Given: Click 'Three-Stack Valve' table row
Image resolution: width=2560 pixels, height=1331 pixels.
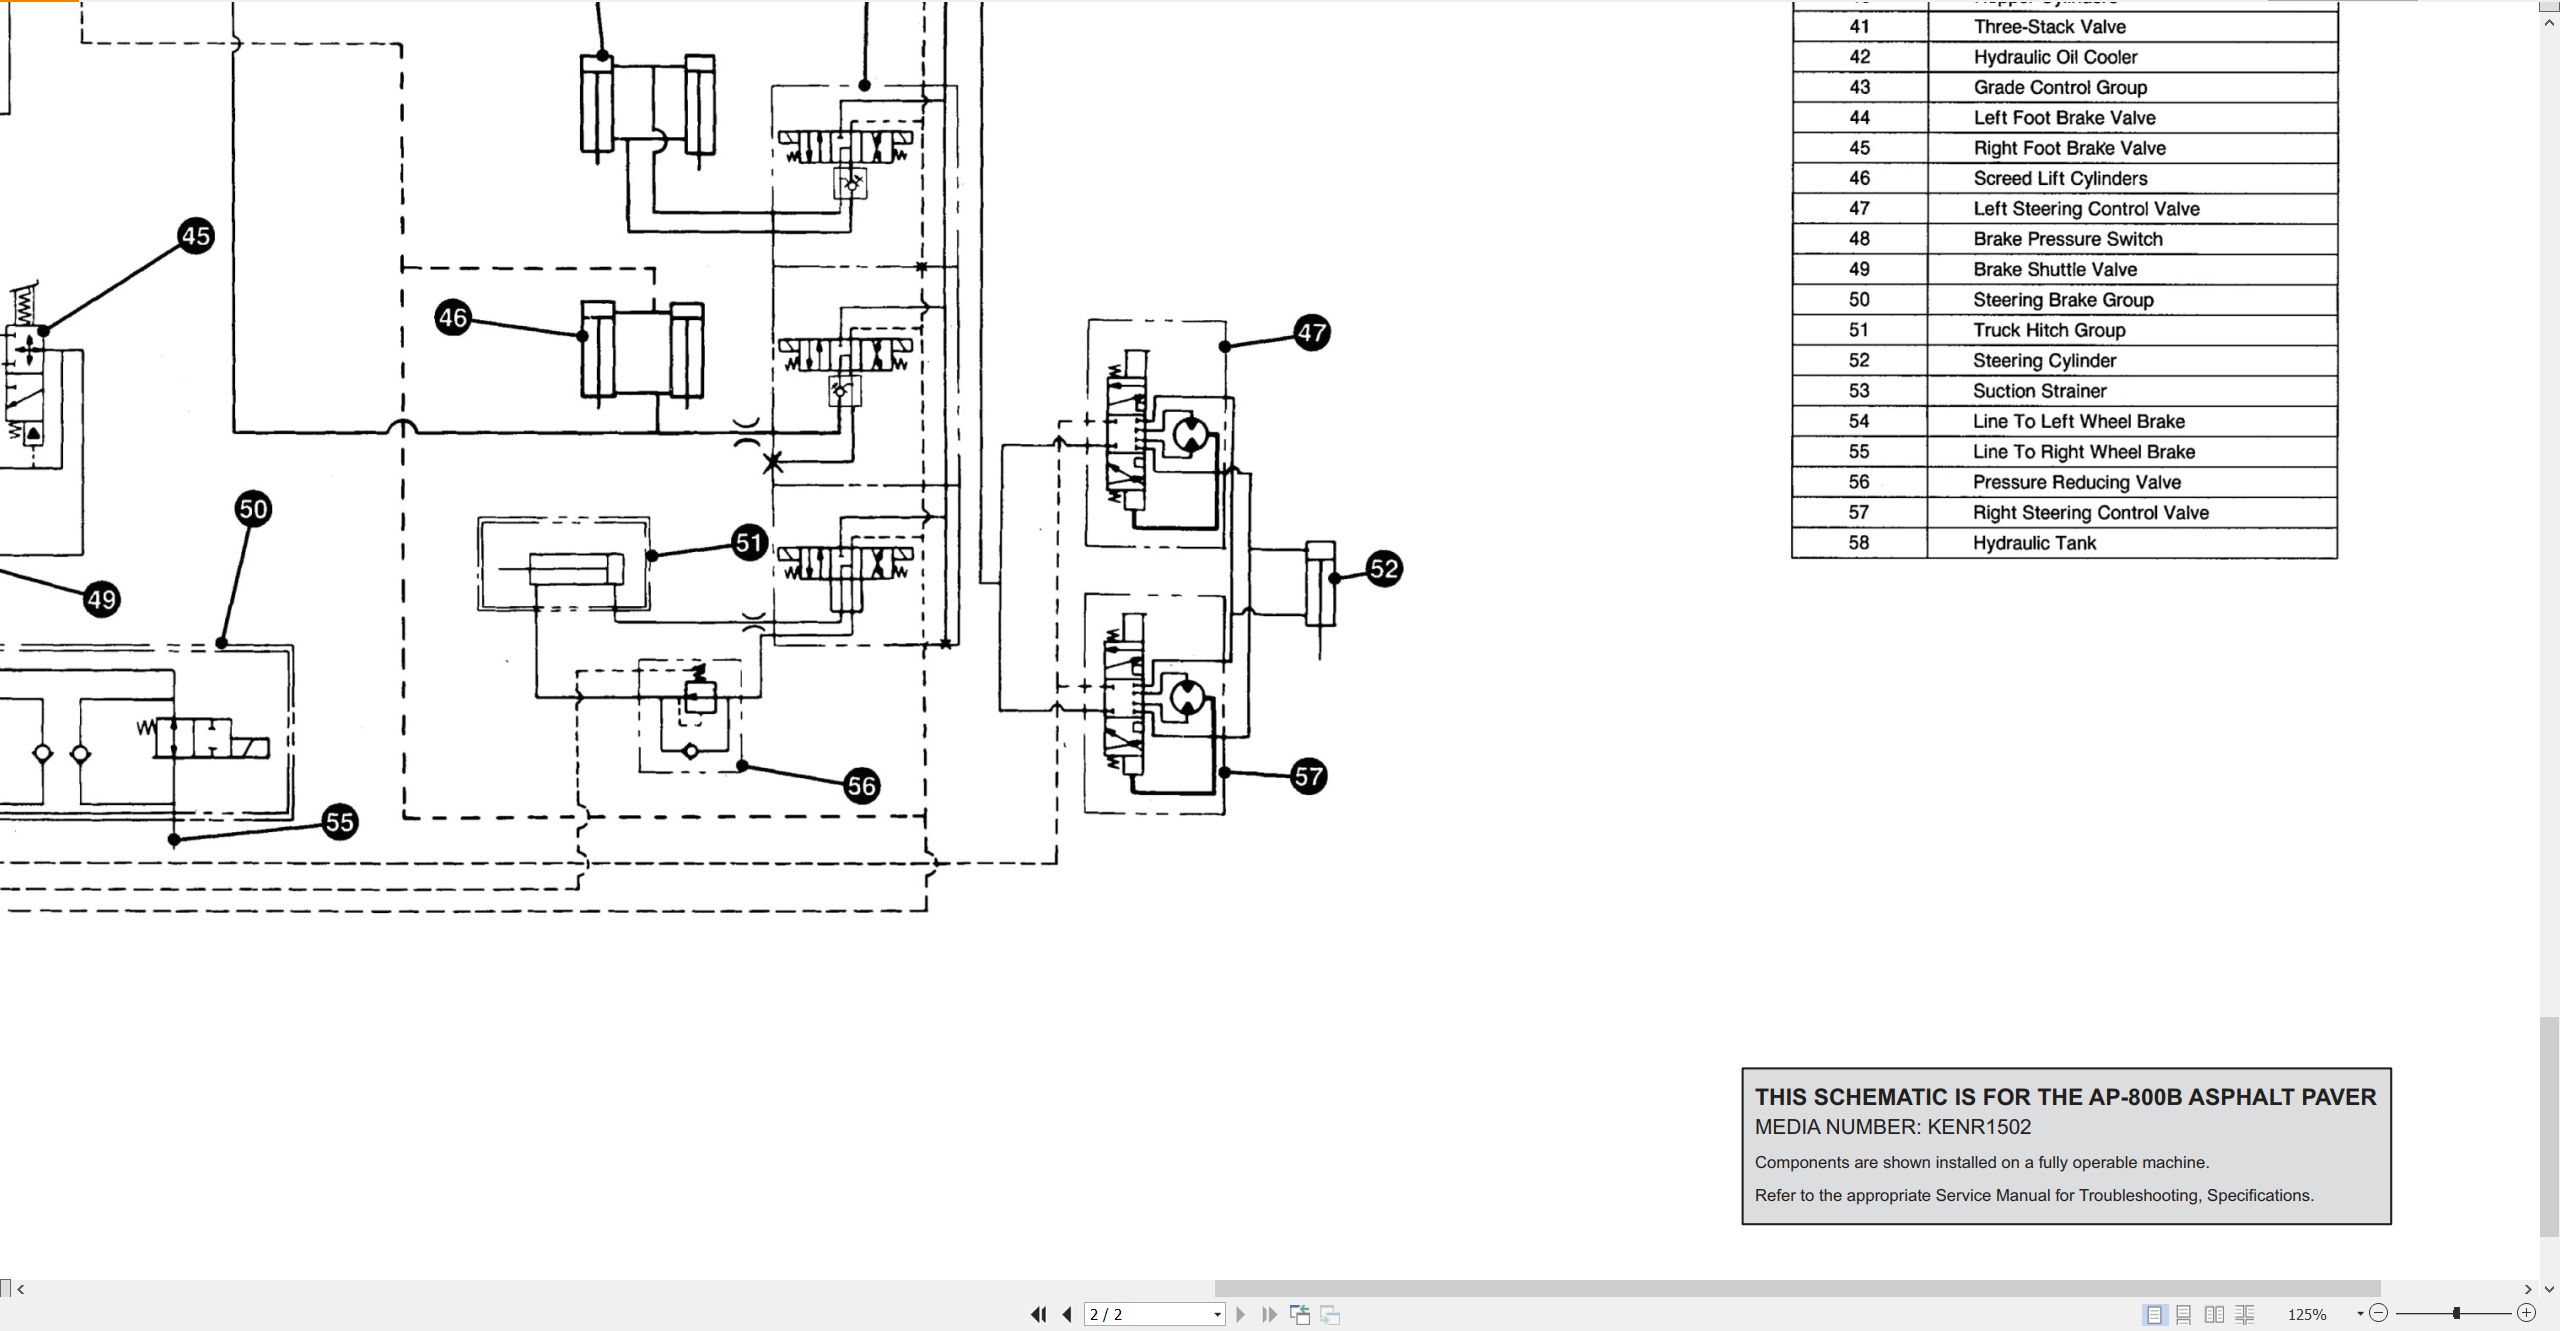Looking at the screenshot, I should click(x=2065, y=27).
